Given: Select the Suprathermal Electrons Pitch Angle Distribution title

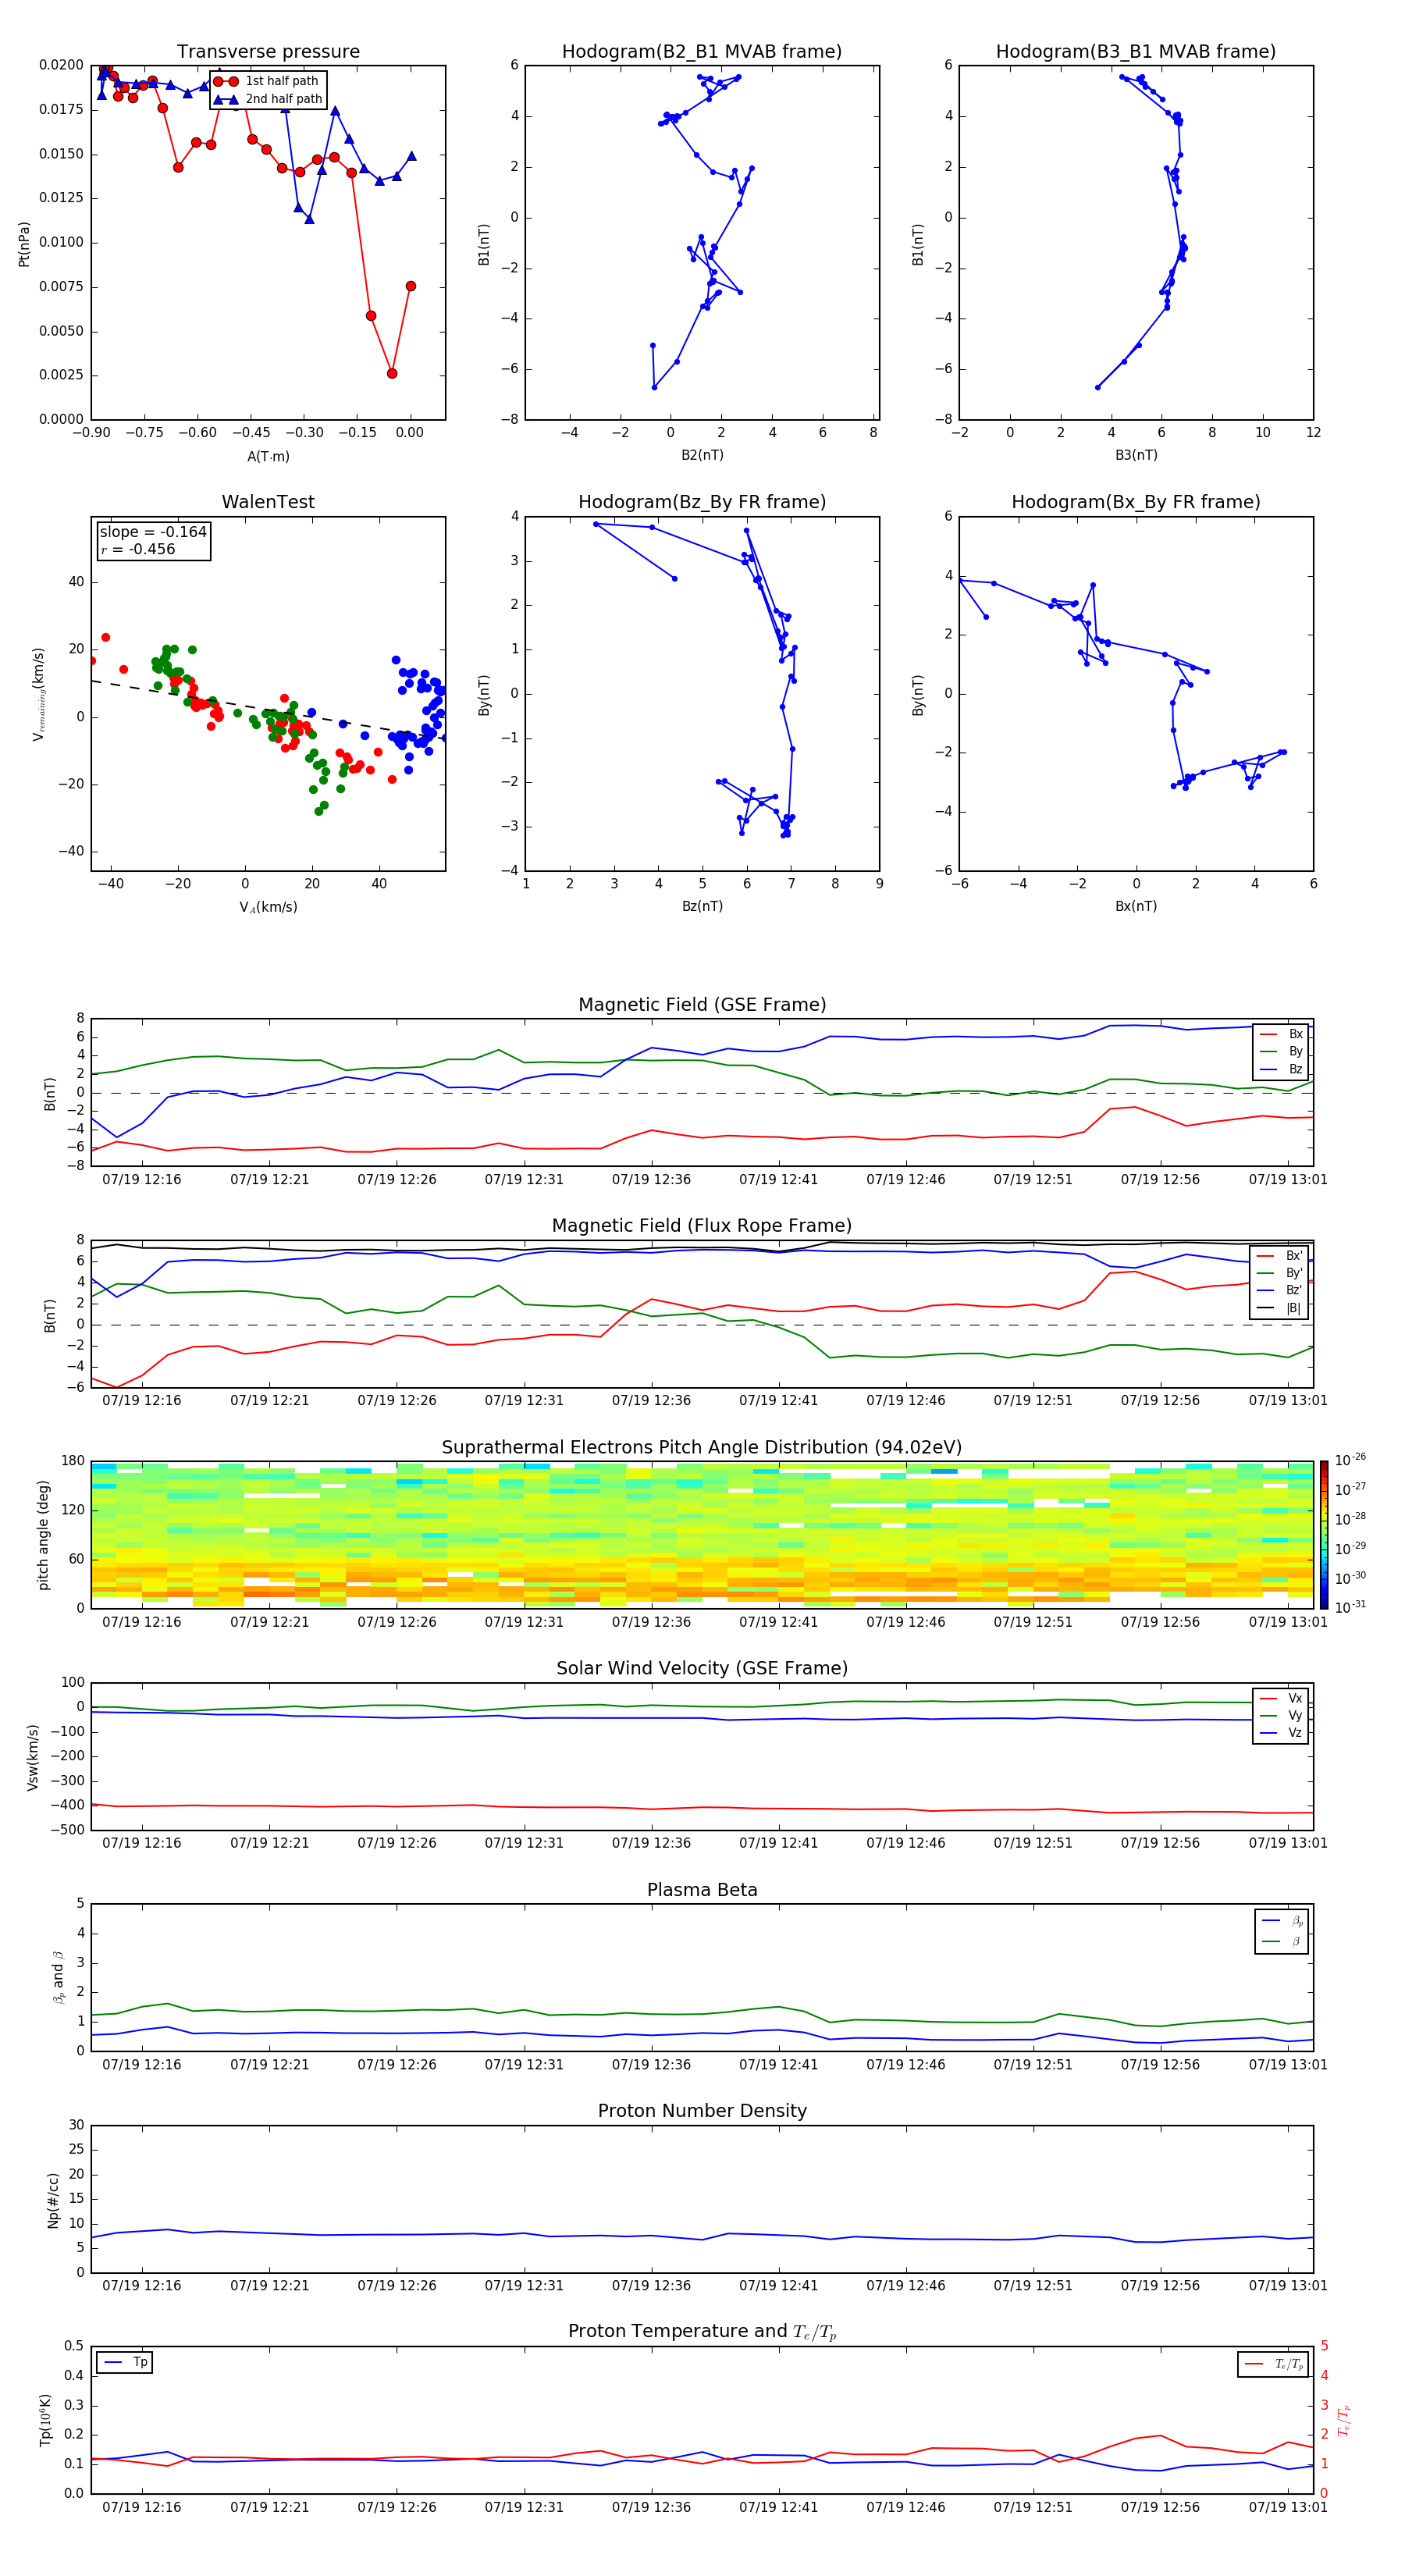Looking at the screenshot, I should pos(702,1448).
